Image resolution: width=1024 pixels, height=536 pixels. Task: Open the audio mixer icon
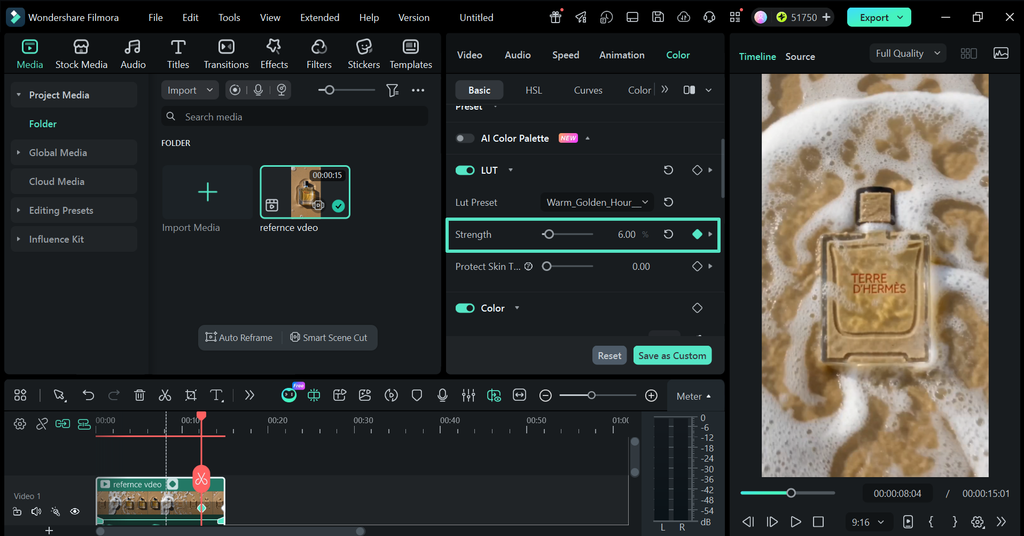468,395
